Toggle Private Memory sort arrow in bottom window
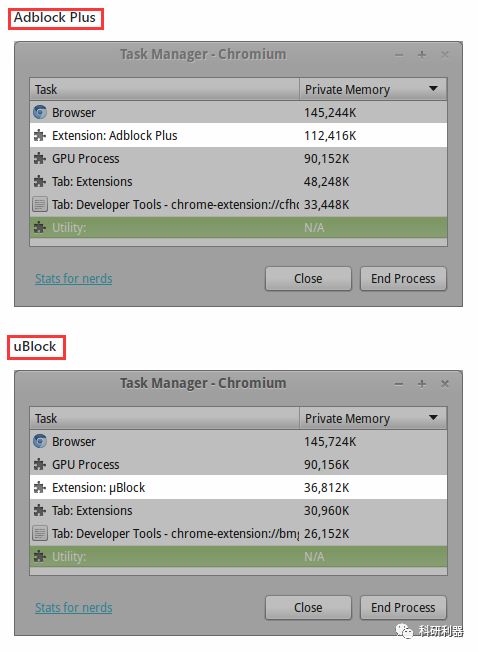The width and height of the screenshot is (478, 652). [433, 417]
